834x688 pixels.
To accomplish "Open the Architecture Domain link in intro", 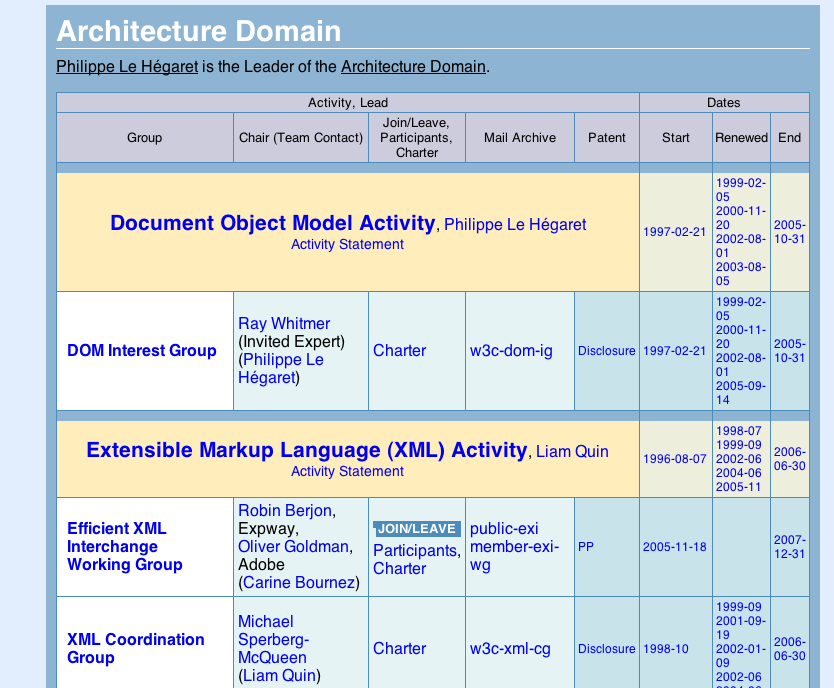I will click(413, 67).
